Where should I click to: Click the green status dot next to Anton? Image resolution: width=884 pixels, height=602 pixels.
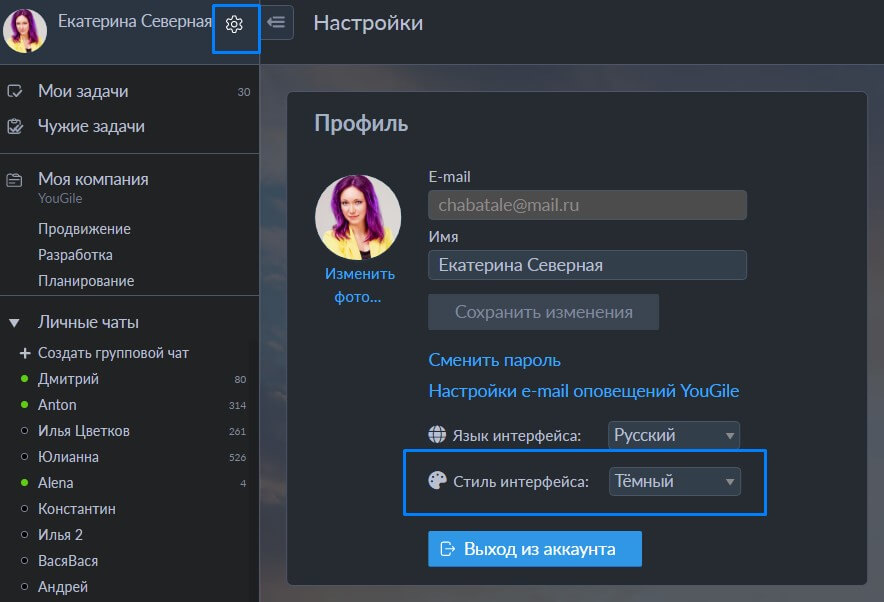[26, 405]
